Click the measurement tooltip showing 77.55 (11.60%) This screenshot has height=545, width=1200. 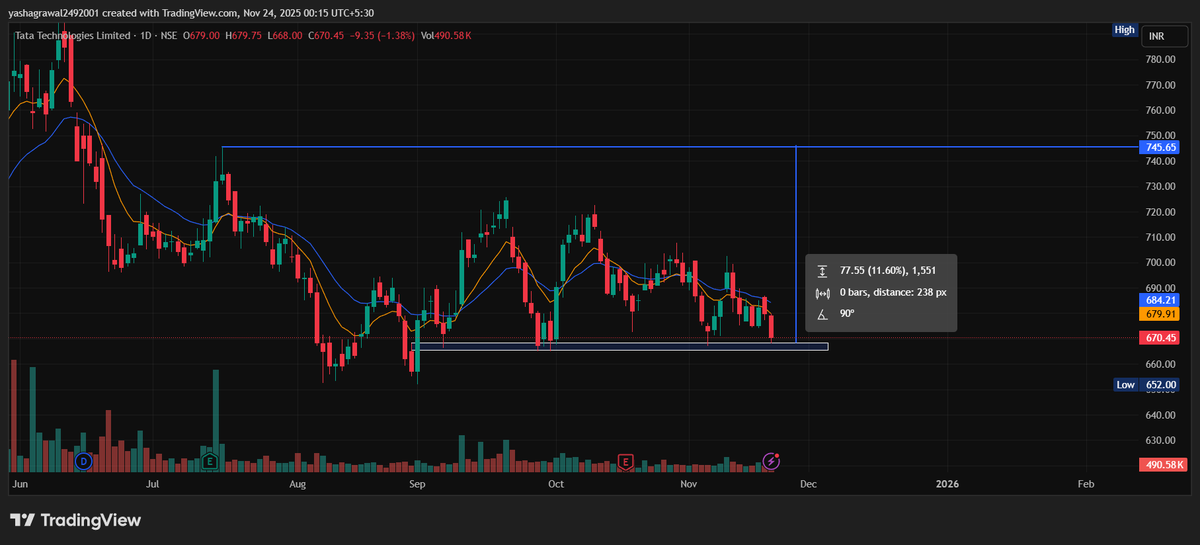pyautogui.click(x=882, y=293)
